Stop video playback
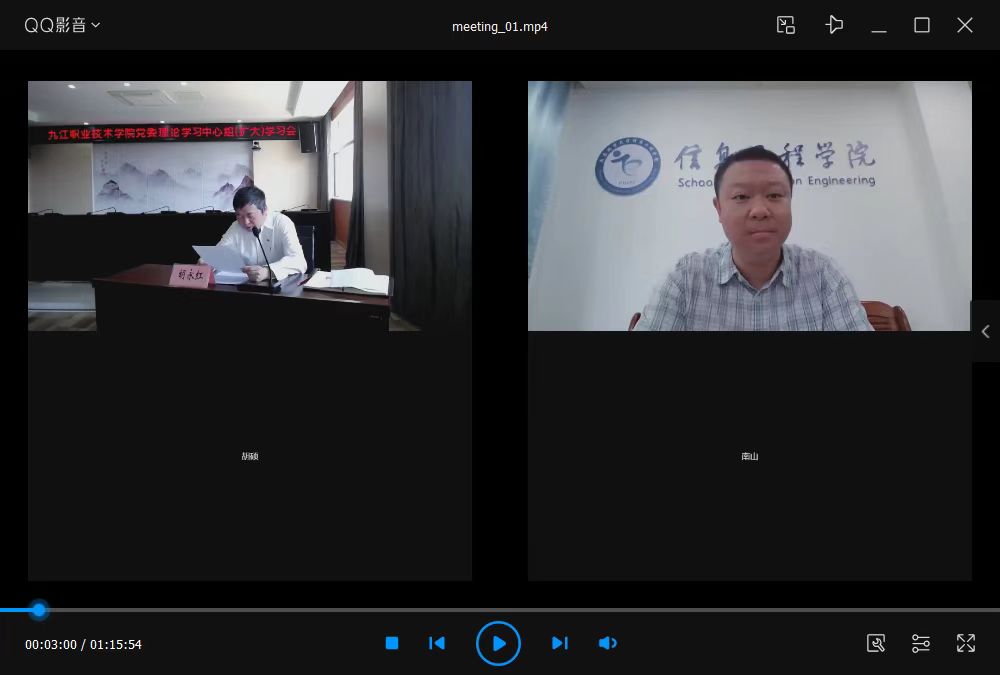1000x675 pixels. [x=392, y=643]
